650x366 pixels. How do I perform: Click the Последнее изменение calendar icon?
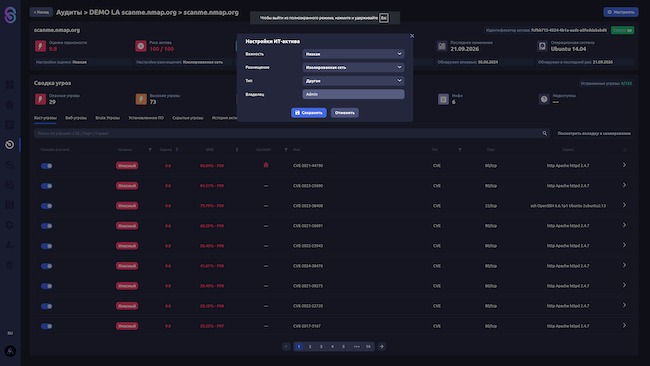click(x=442, y=46)
